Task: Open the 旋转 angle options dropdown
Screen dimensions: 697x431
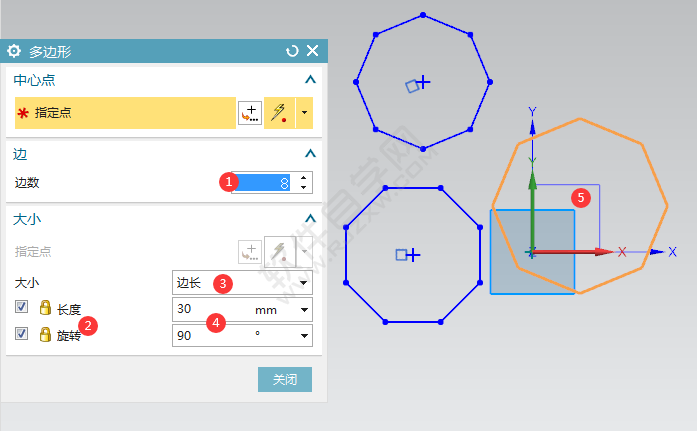Action: click(304, 336)
